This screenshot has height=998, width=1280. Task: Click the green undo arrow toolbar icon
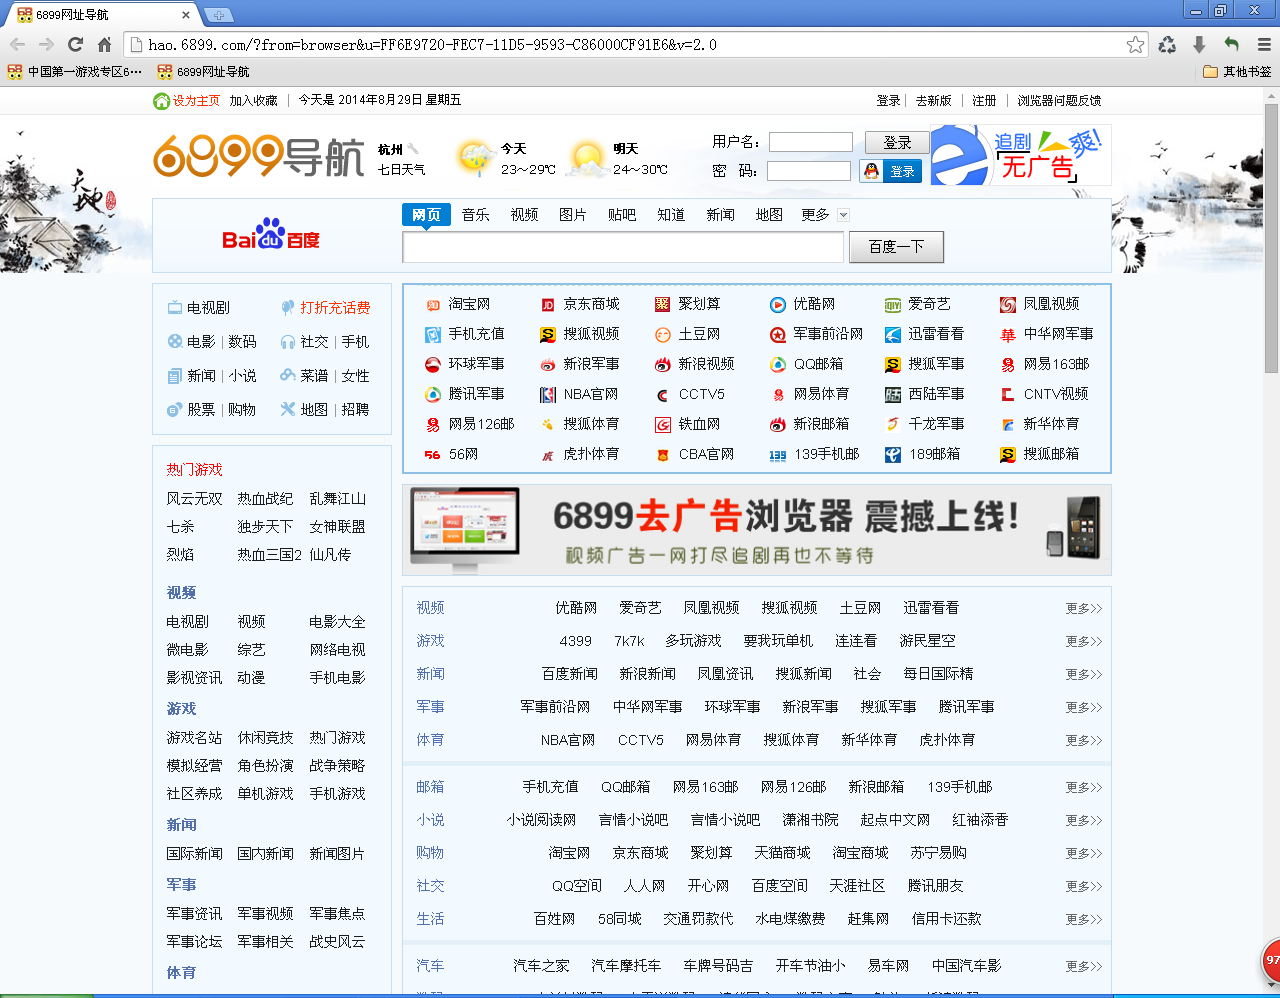click(1231, 44)
